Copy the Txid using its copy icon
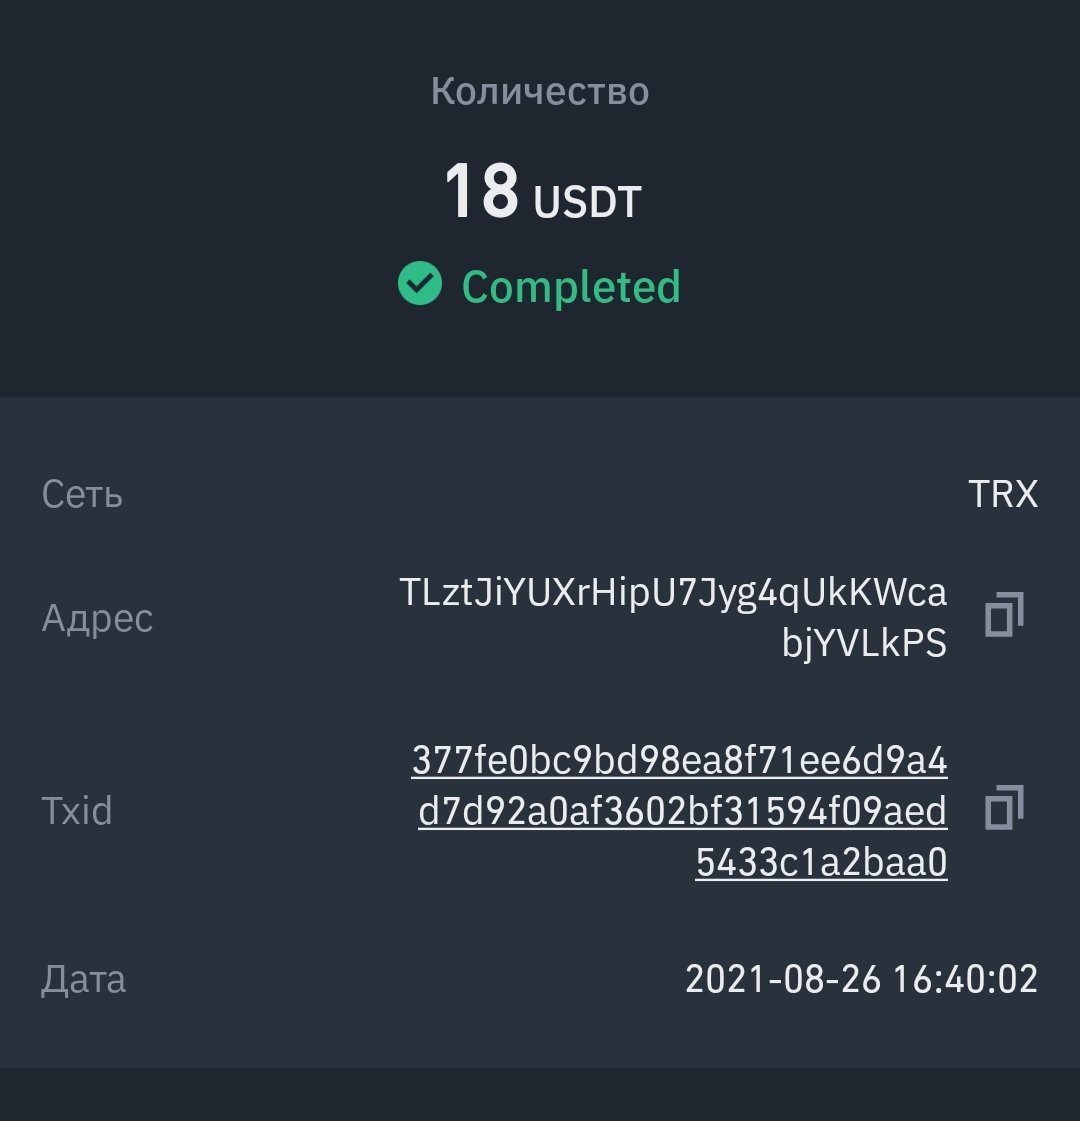 pyautogui.click(x=1004, y=807)
